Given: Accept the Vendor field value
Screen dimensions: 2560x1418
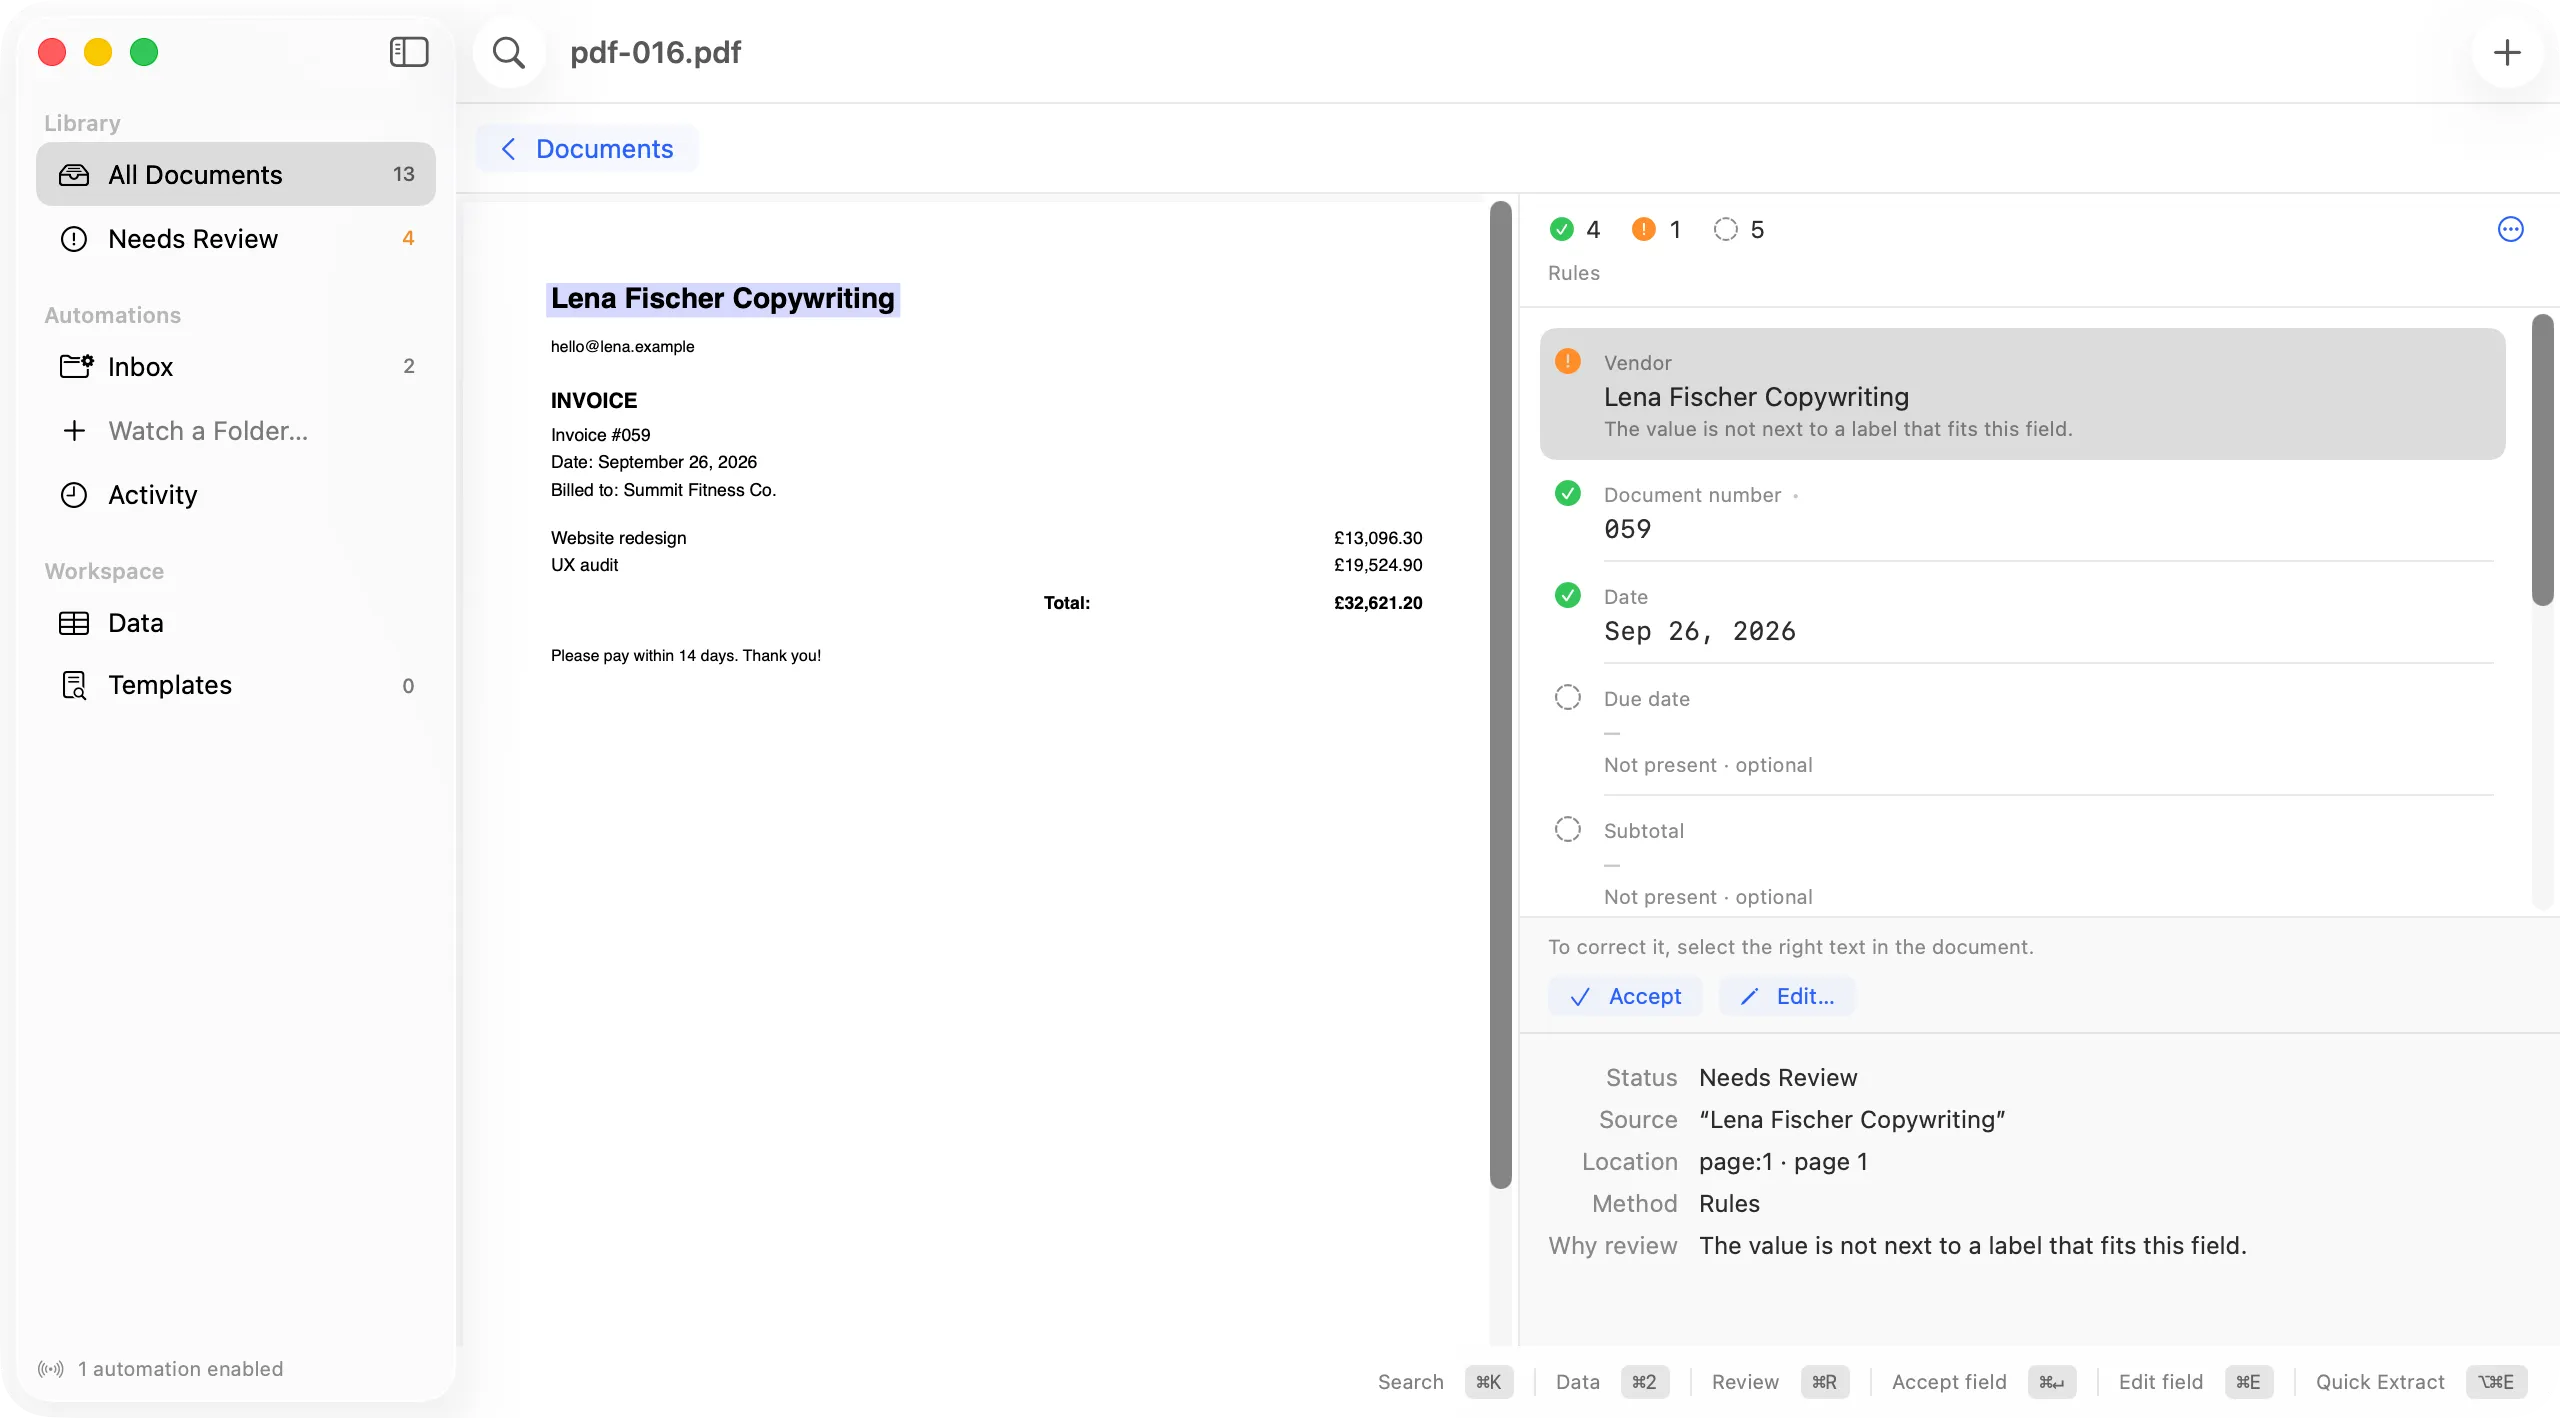Looking at the screenshot, I should pyautogui.click(x=1625, y=996).
